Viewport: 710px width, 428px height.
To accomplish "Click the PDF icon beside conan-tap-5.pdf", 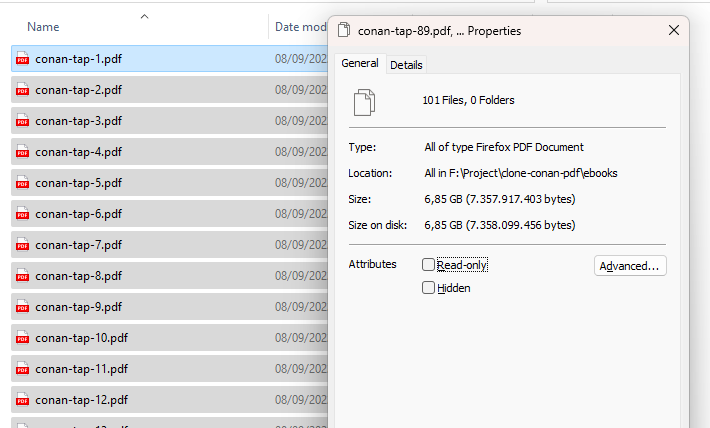I will tap(22, 183).
